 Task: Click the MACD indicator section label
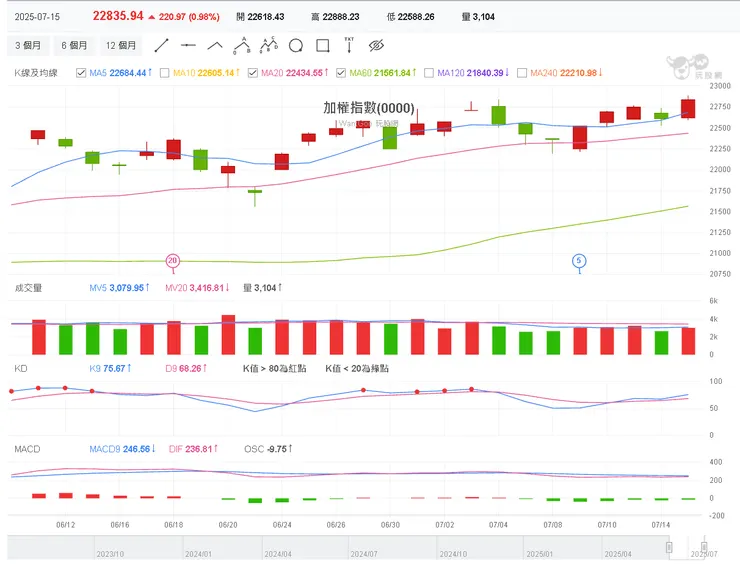(27, 449)
